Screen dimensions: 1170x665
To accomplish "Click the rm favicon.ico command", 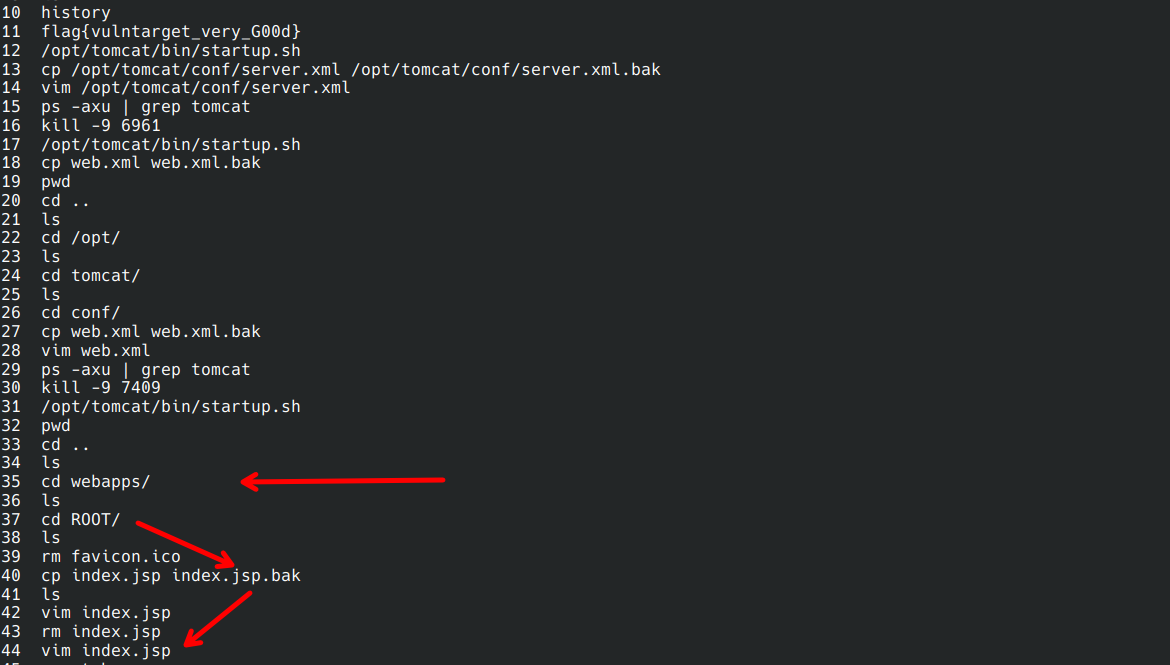I will [x=111, y=557].
